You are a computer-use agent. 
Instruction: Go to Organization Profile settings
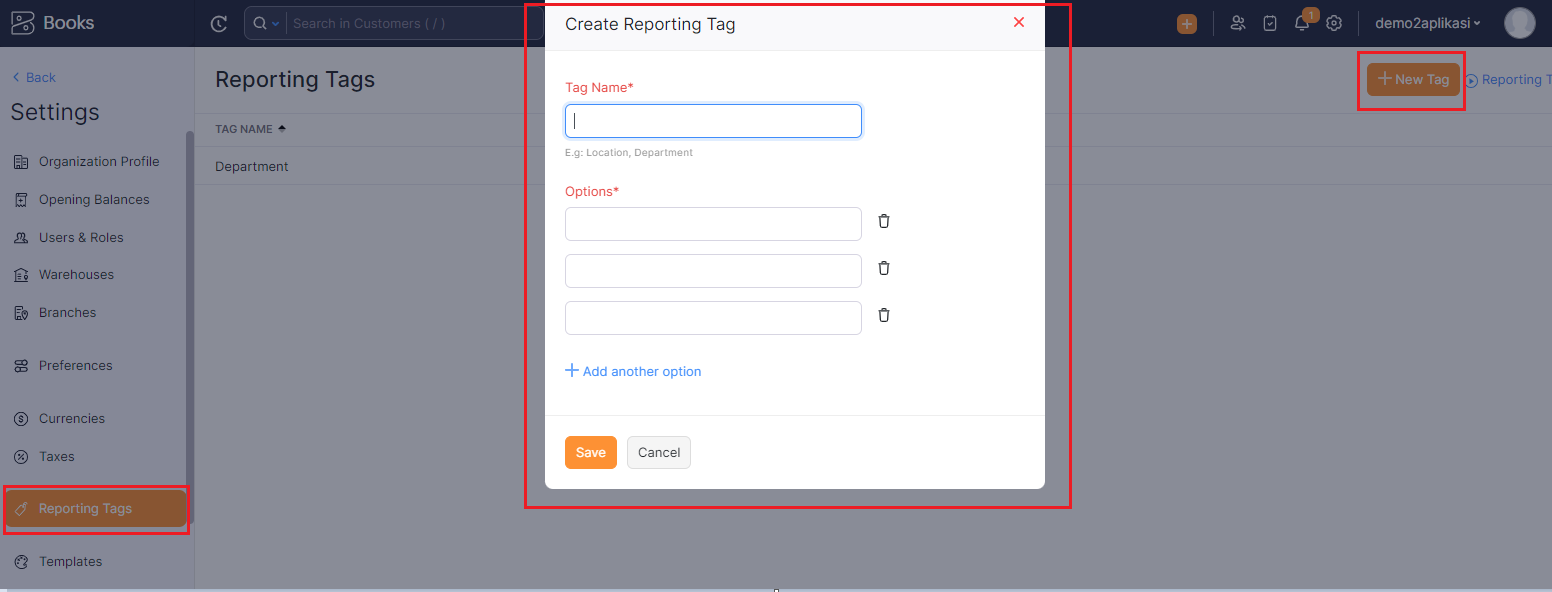tap(98, 162)
